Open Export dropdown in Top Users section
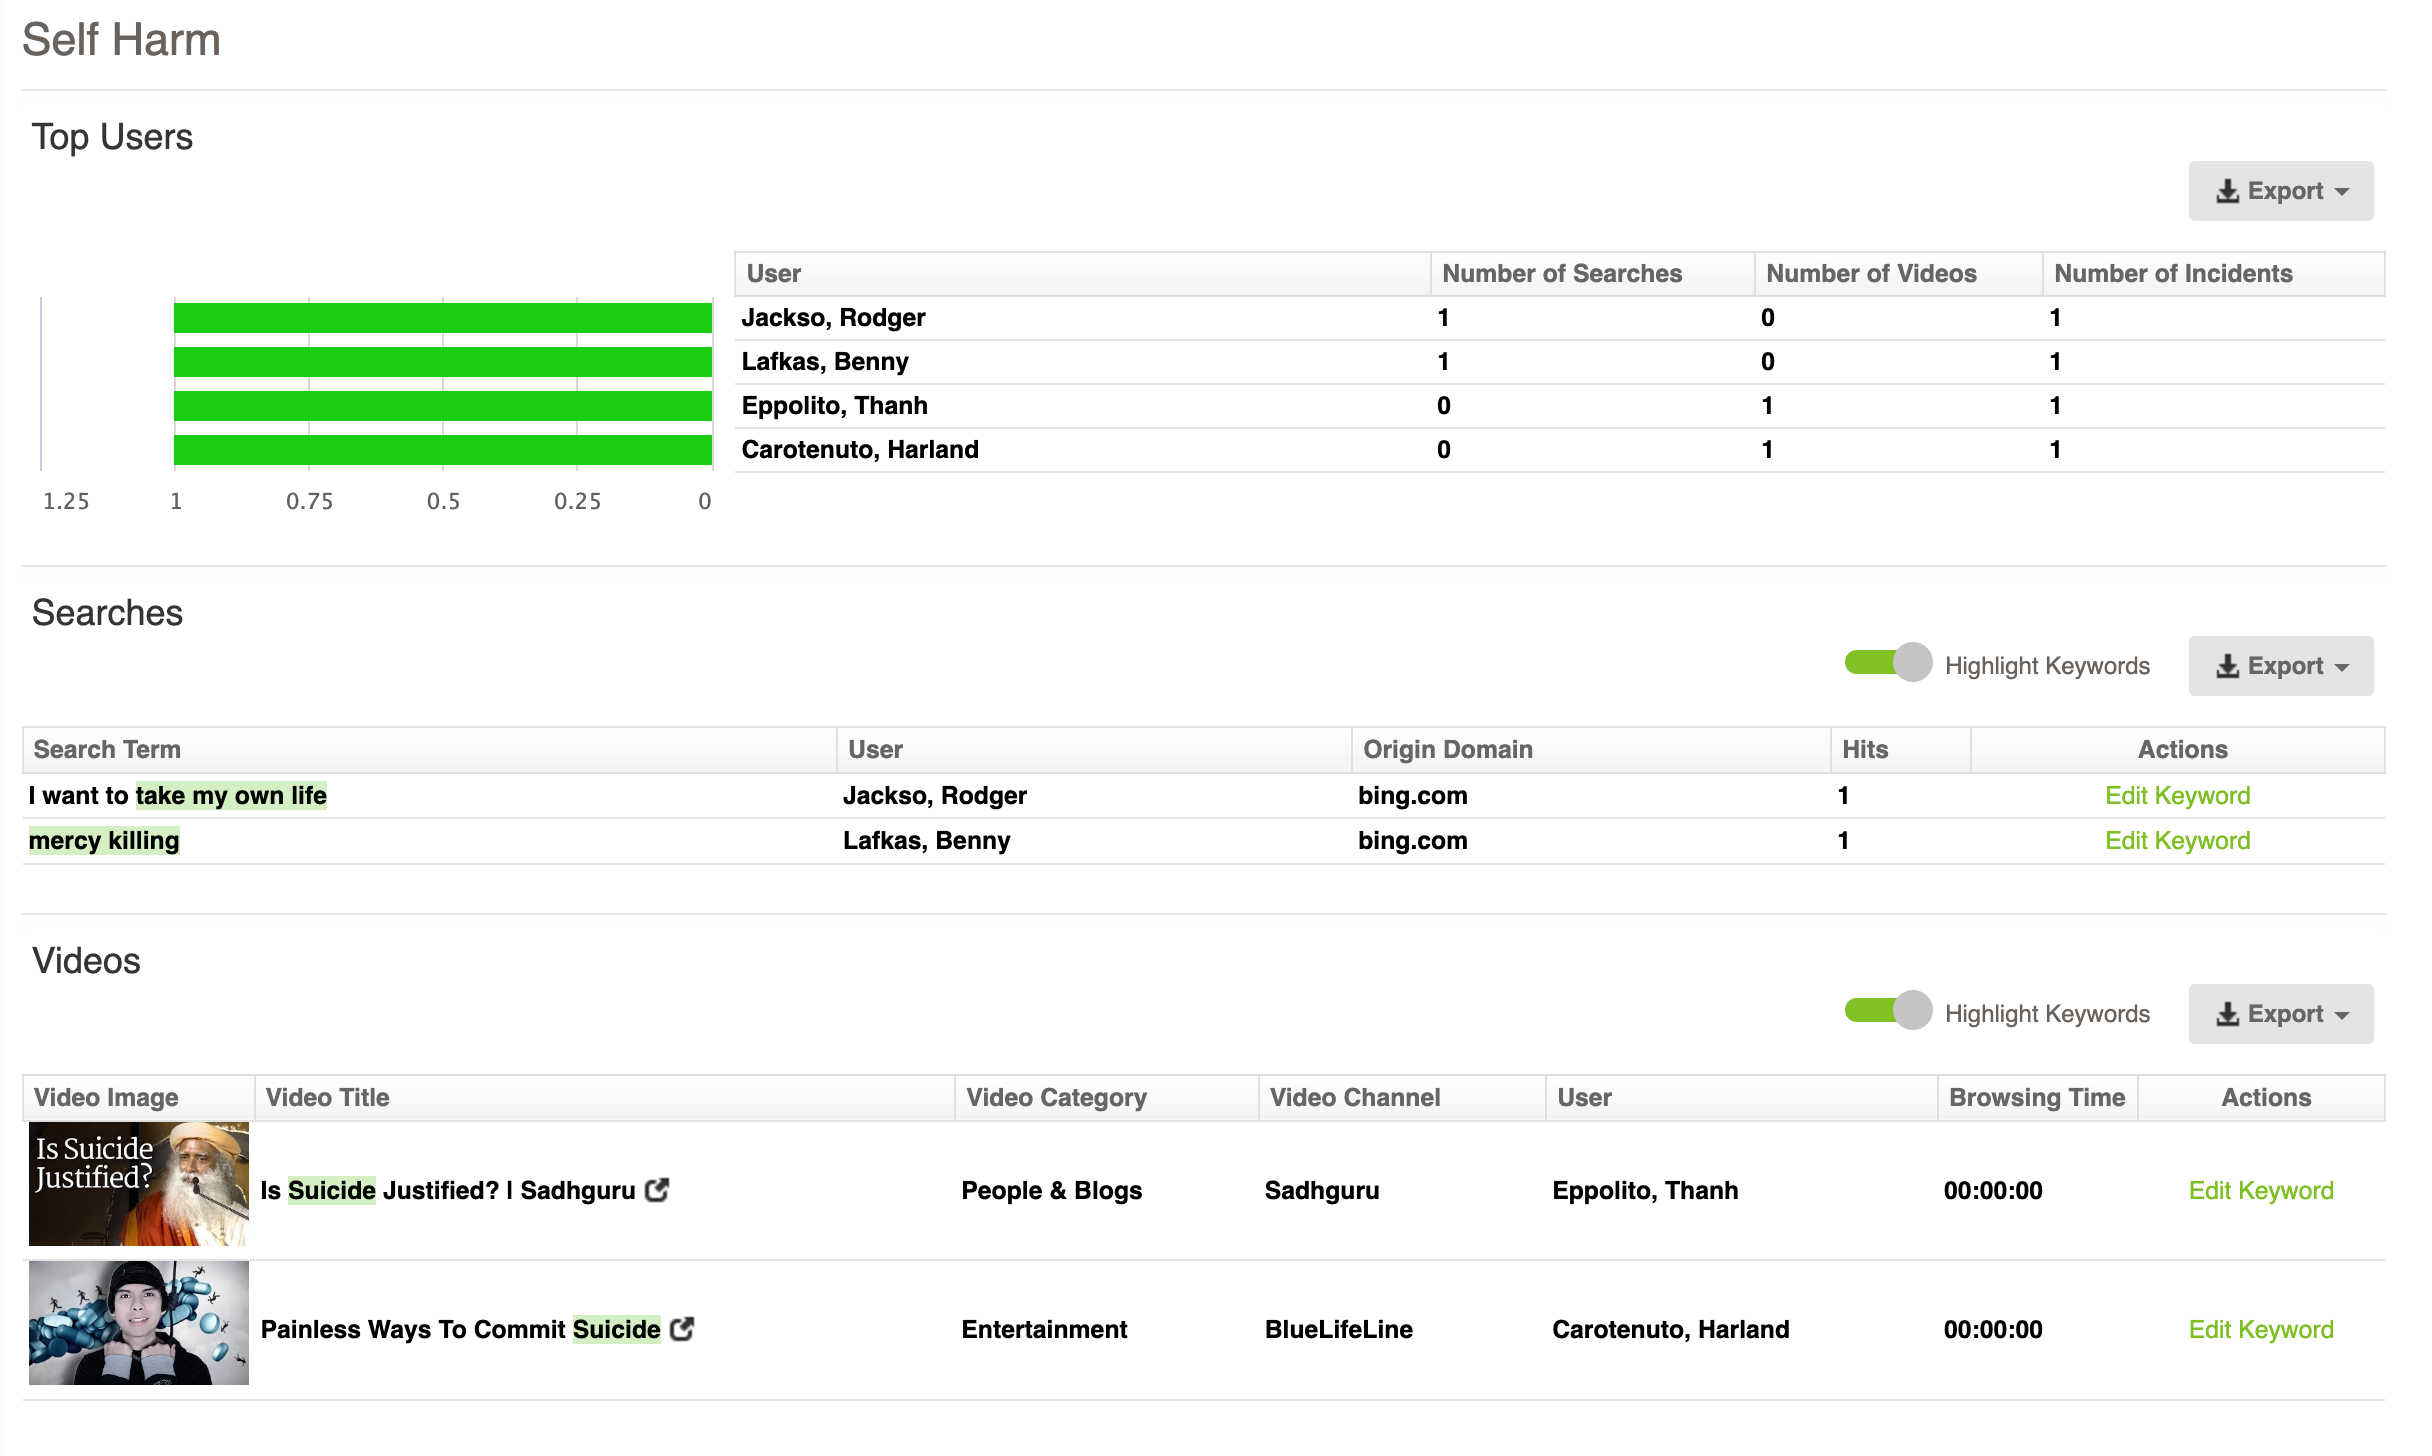Screen dimensions: 2432x1456 tap(2280, 191)
